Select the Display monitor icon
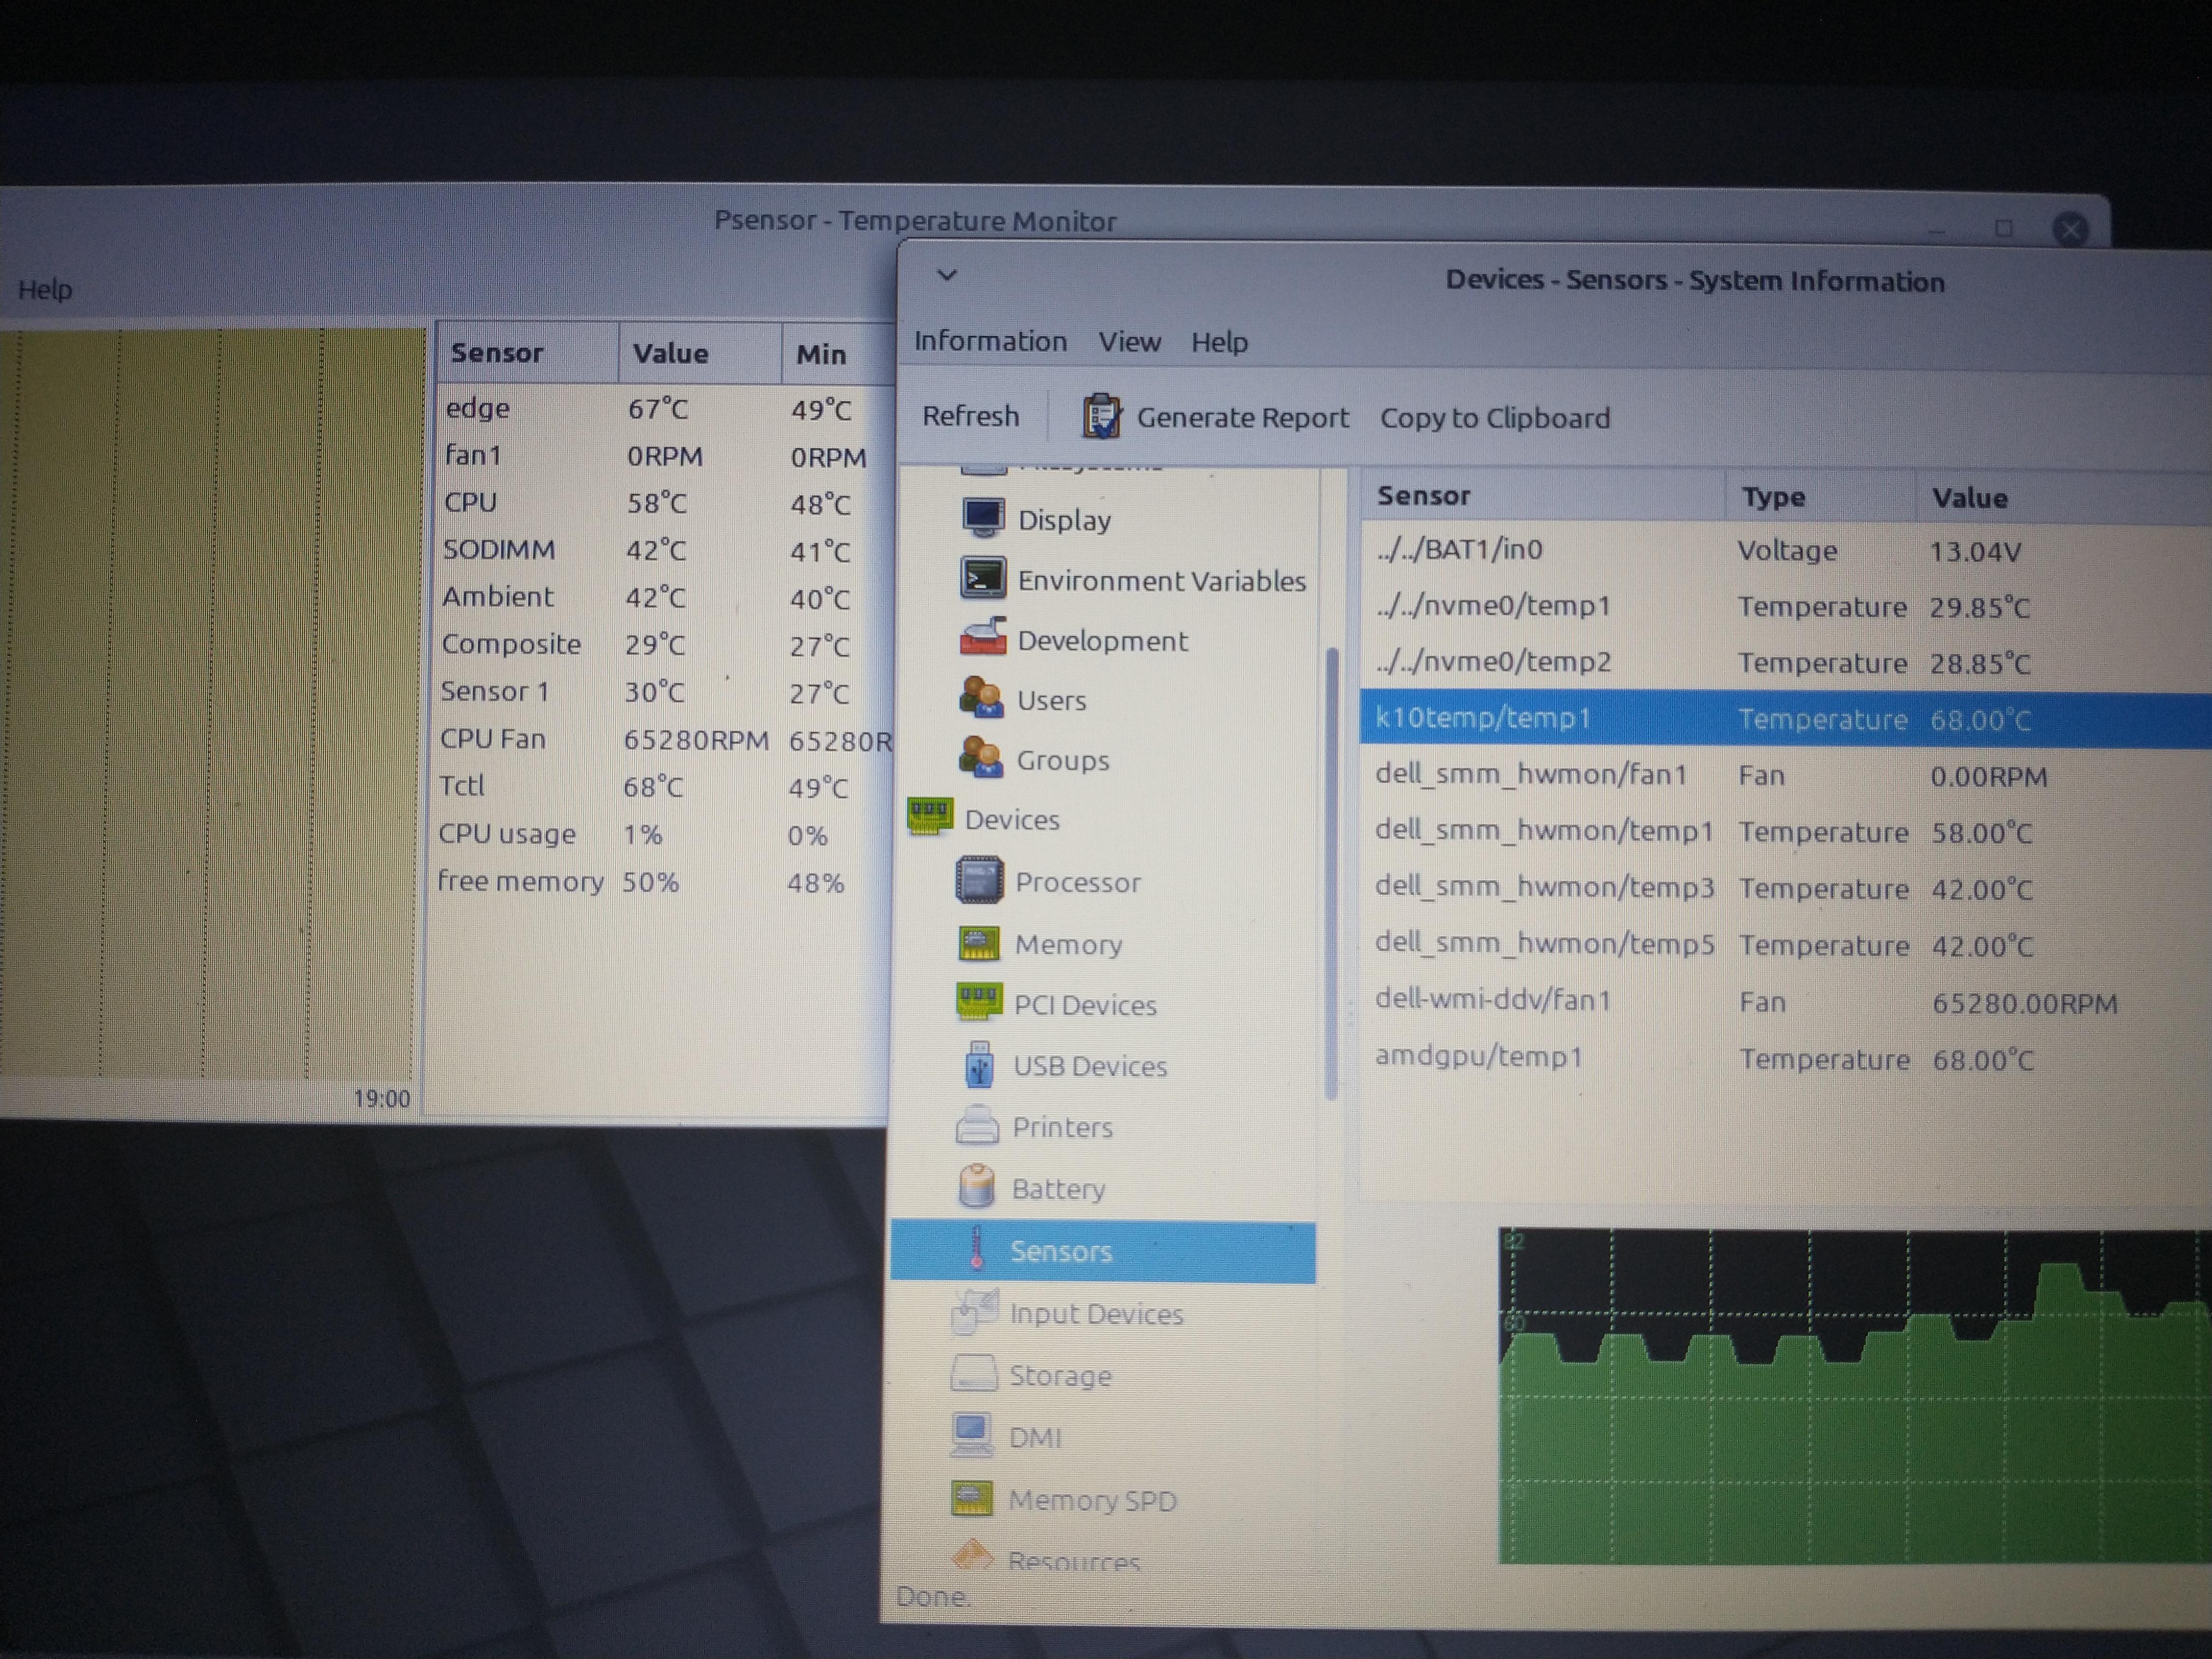2212x1659 pixels. (x=983, y=518)
